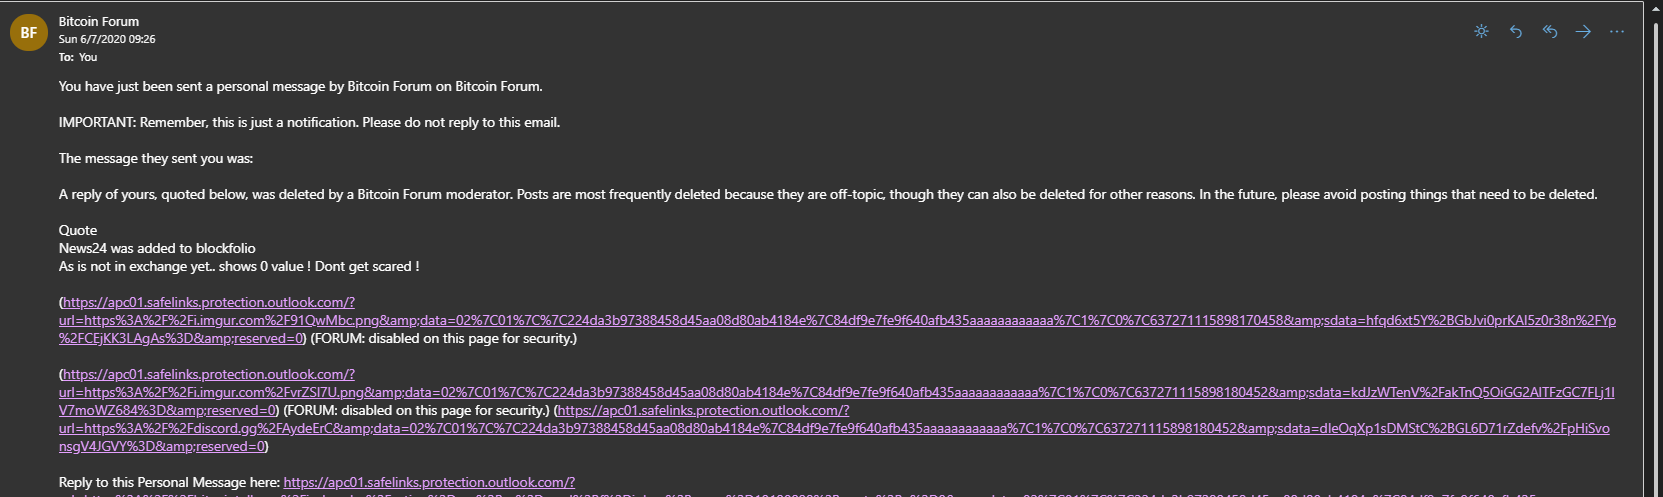Open the discord.gg safelinks link
Screen dimensions: 1663x497
[834, 428]
